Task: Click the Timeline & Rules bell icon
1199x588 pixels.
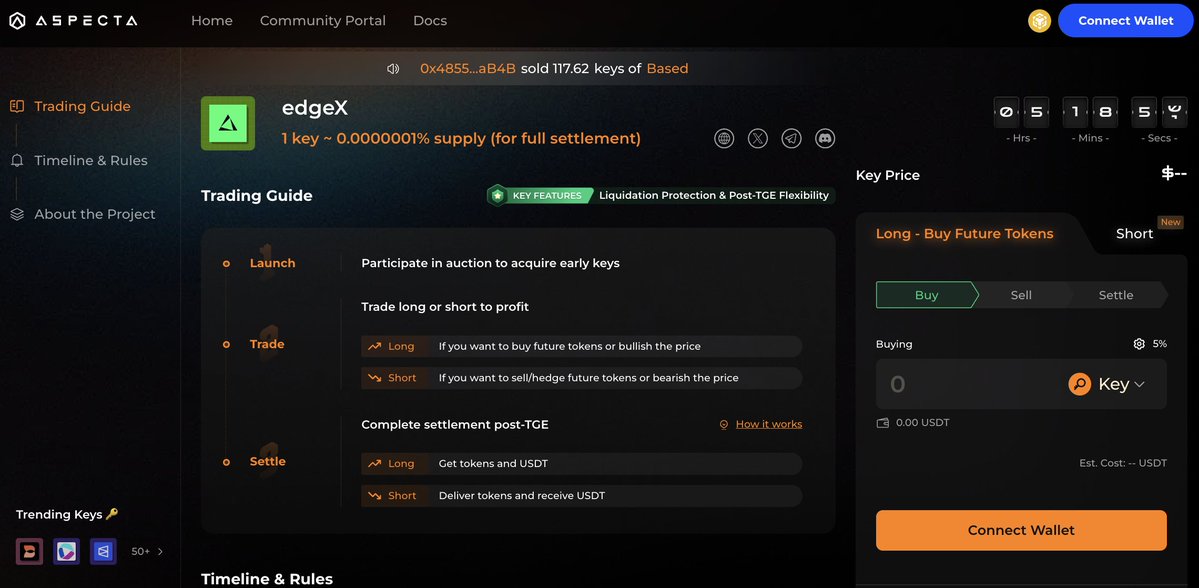Action: [17, 161]
